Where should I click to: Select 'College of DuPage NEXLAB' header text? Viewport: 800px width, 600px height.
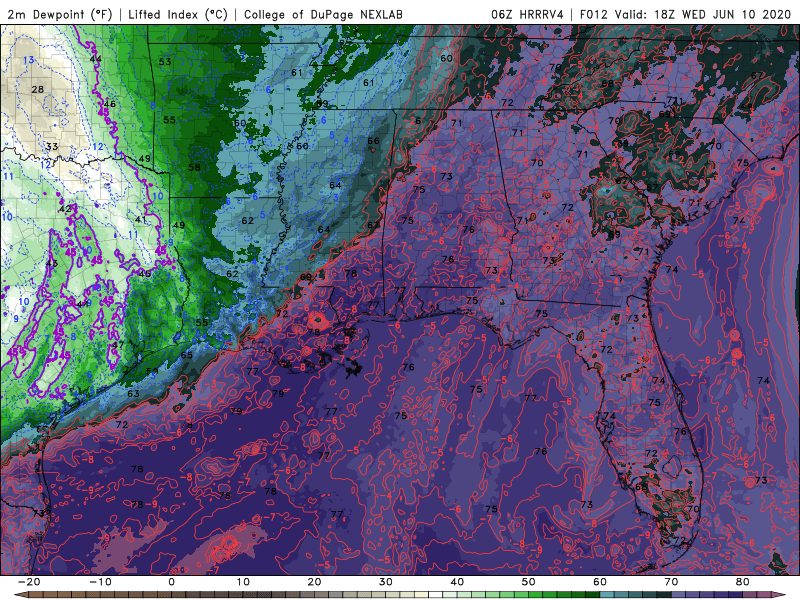(x=323, y=14)
